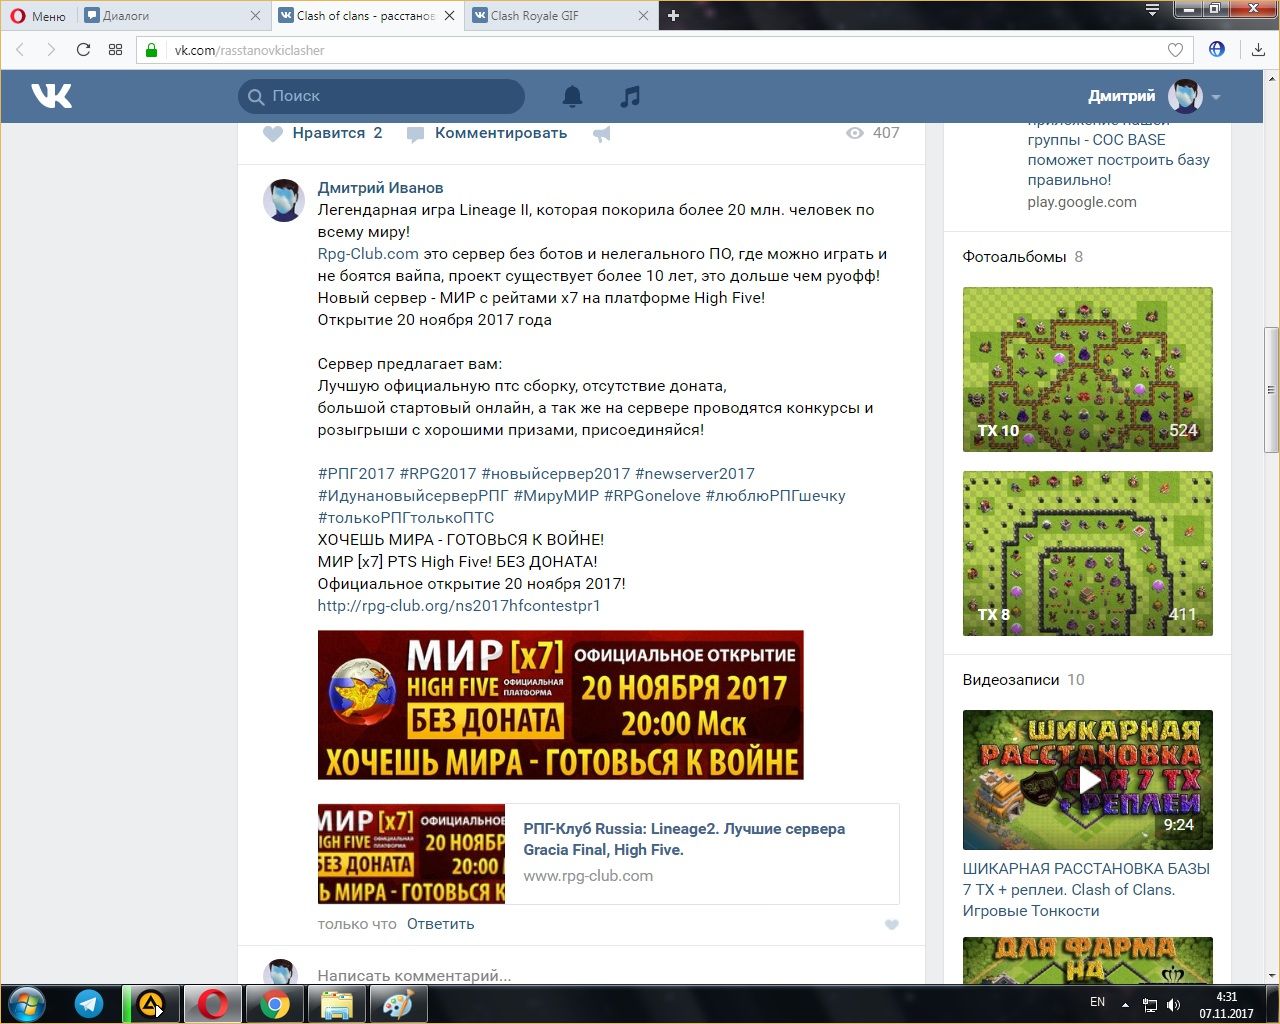Click the green padlock security icon
The width and height of the screenshot is (1280, 1024).
point(152,50)
